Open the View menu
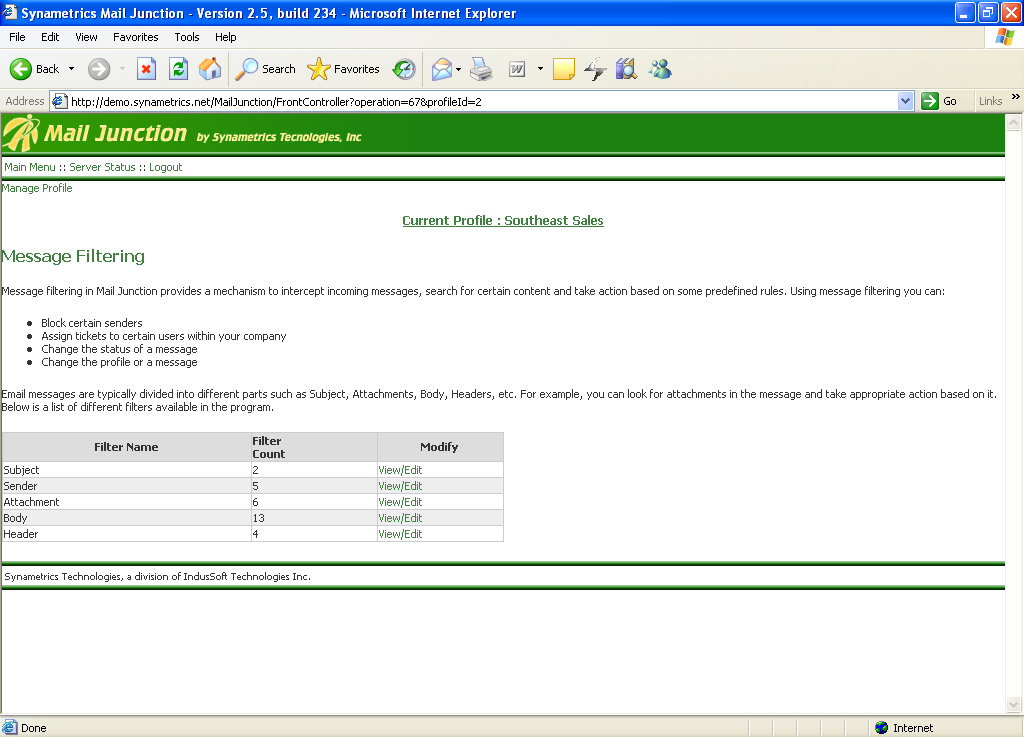This screenshot has width=1024, height=737. click(86, 37)
